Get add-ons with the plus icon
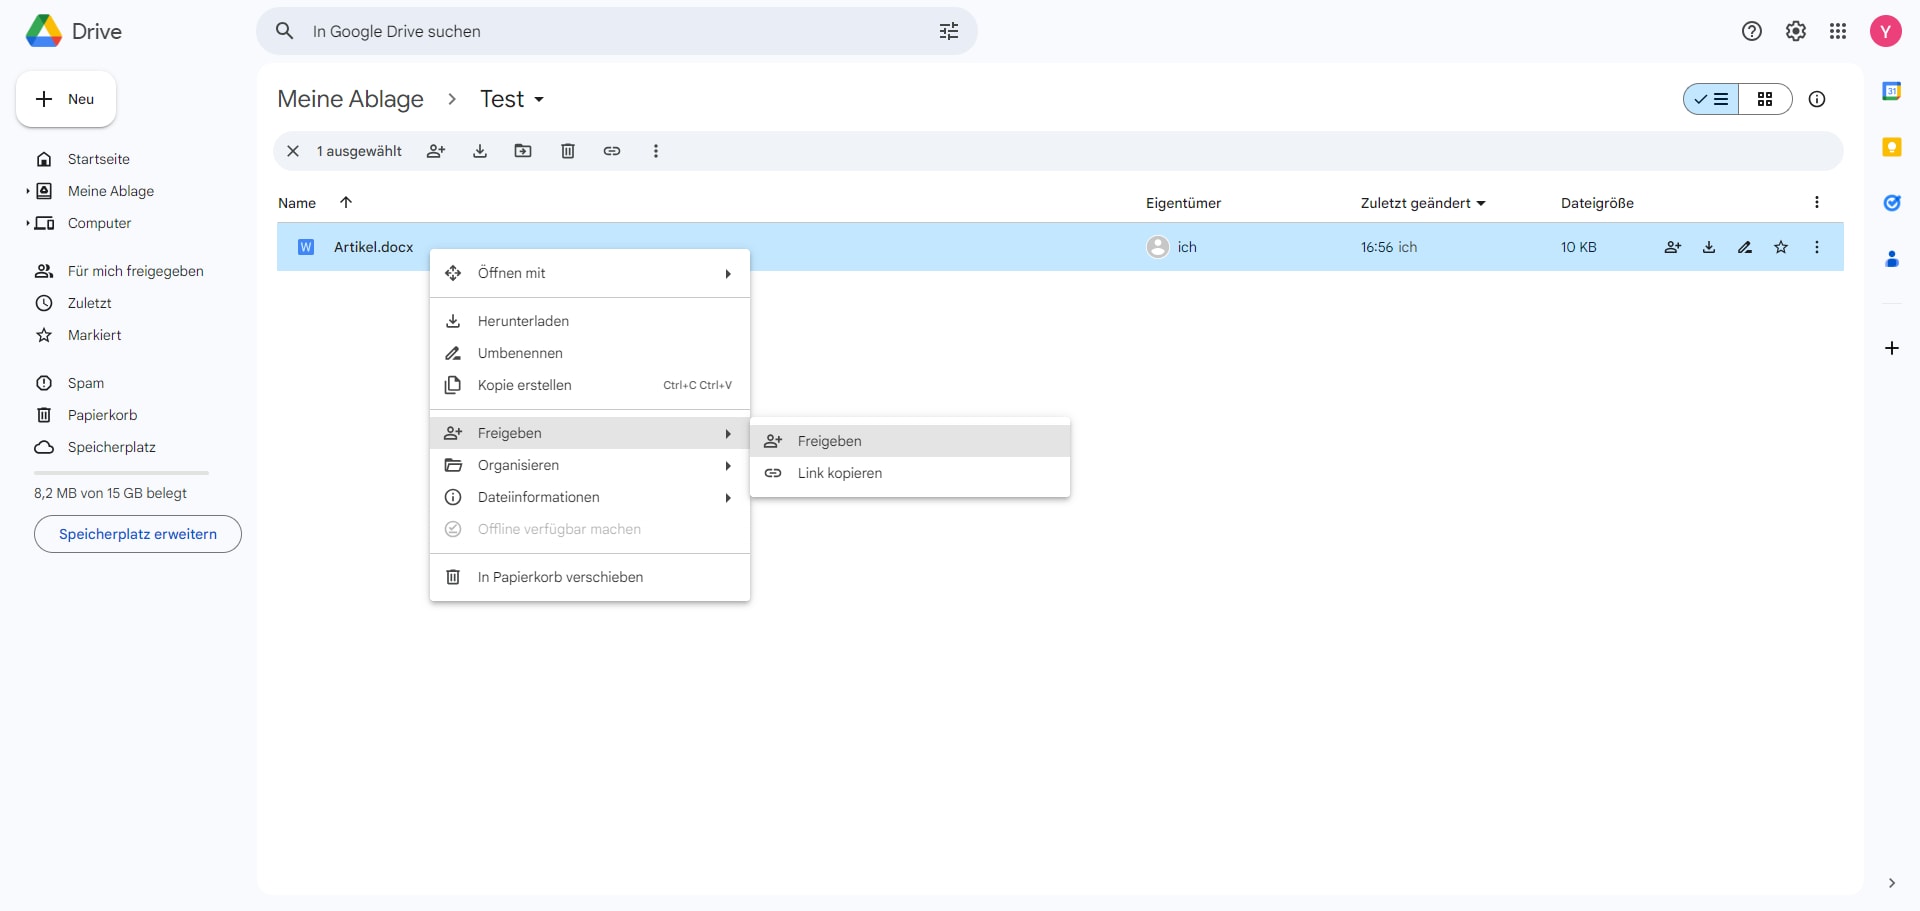1920x911 pixels. tap(1891, 348)
